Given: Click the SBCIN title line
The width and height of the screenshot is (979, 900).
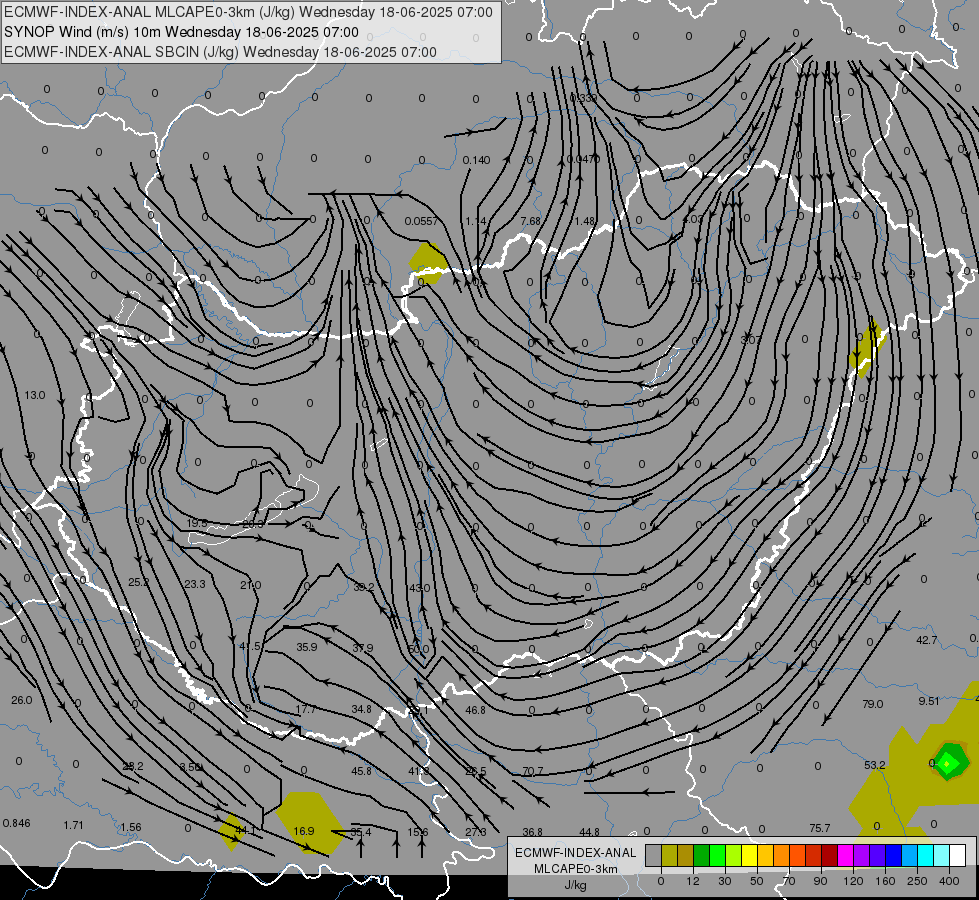Looking at the screenshot, I should coord(220,52).
